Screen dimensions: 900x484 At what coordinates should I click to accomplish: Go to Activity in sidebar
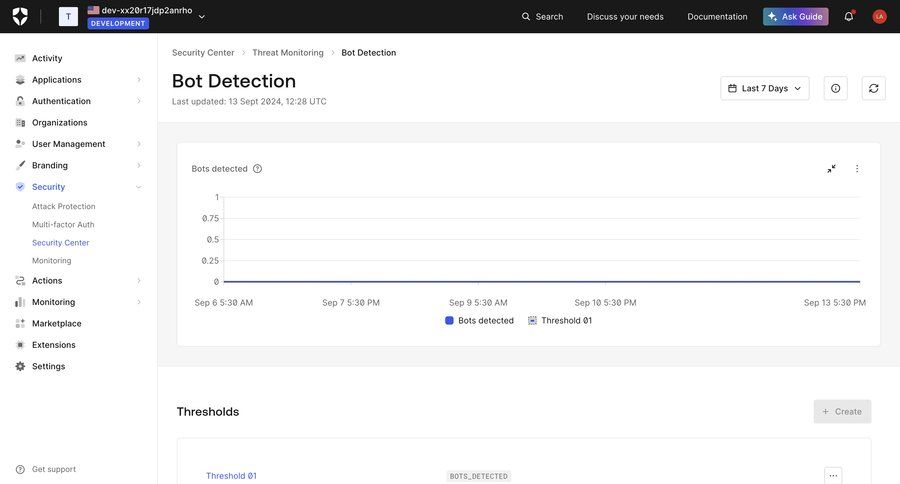pyautogui.click(x=47, y=58)
